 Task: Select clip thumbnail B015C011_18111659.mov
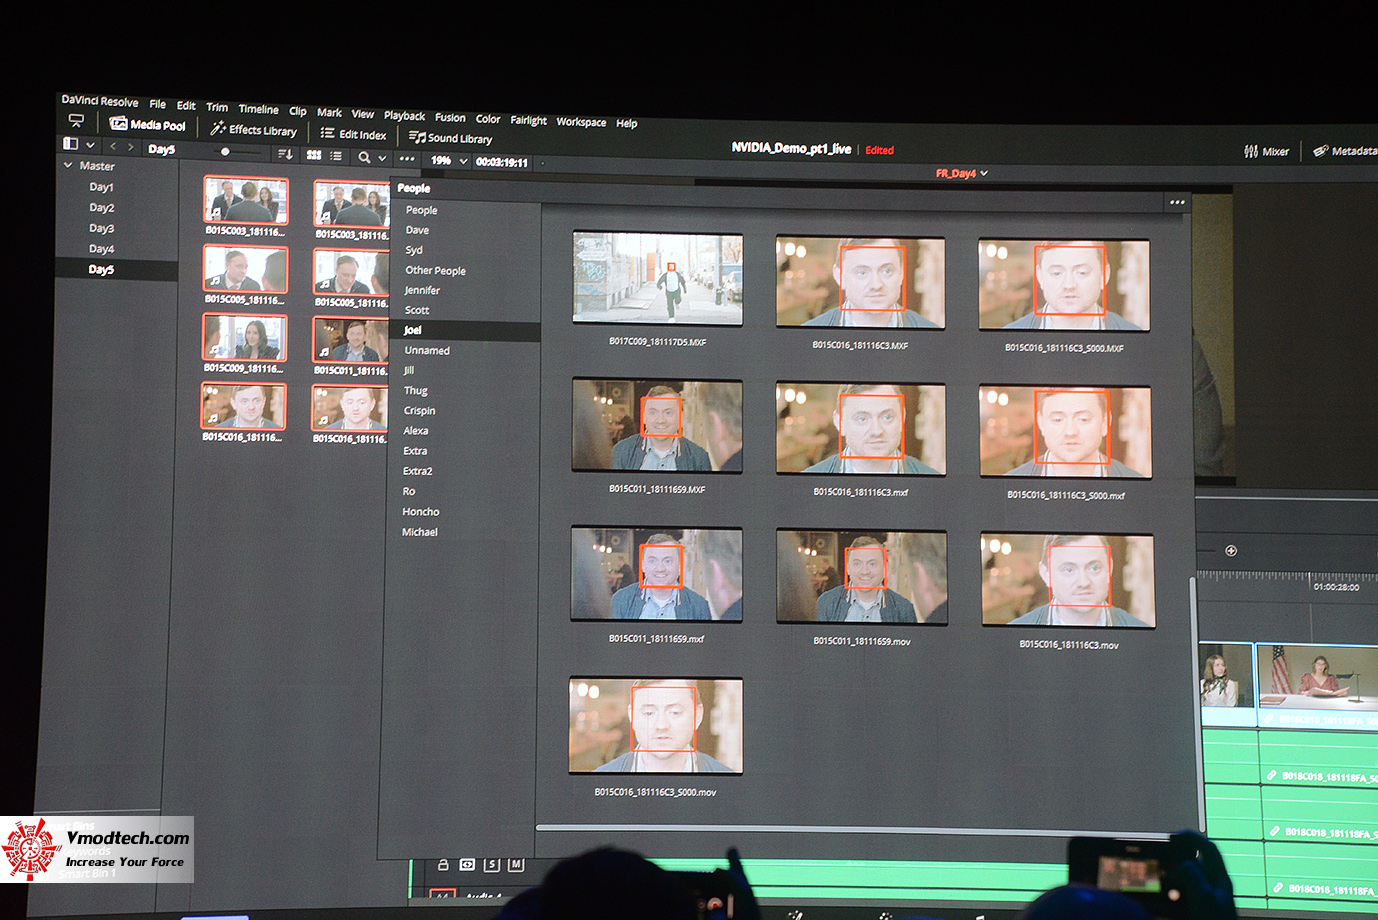[862, 578]
